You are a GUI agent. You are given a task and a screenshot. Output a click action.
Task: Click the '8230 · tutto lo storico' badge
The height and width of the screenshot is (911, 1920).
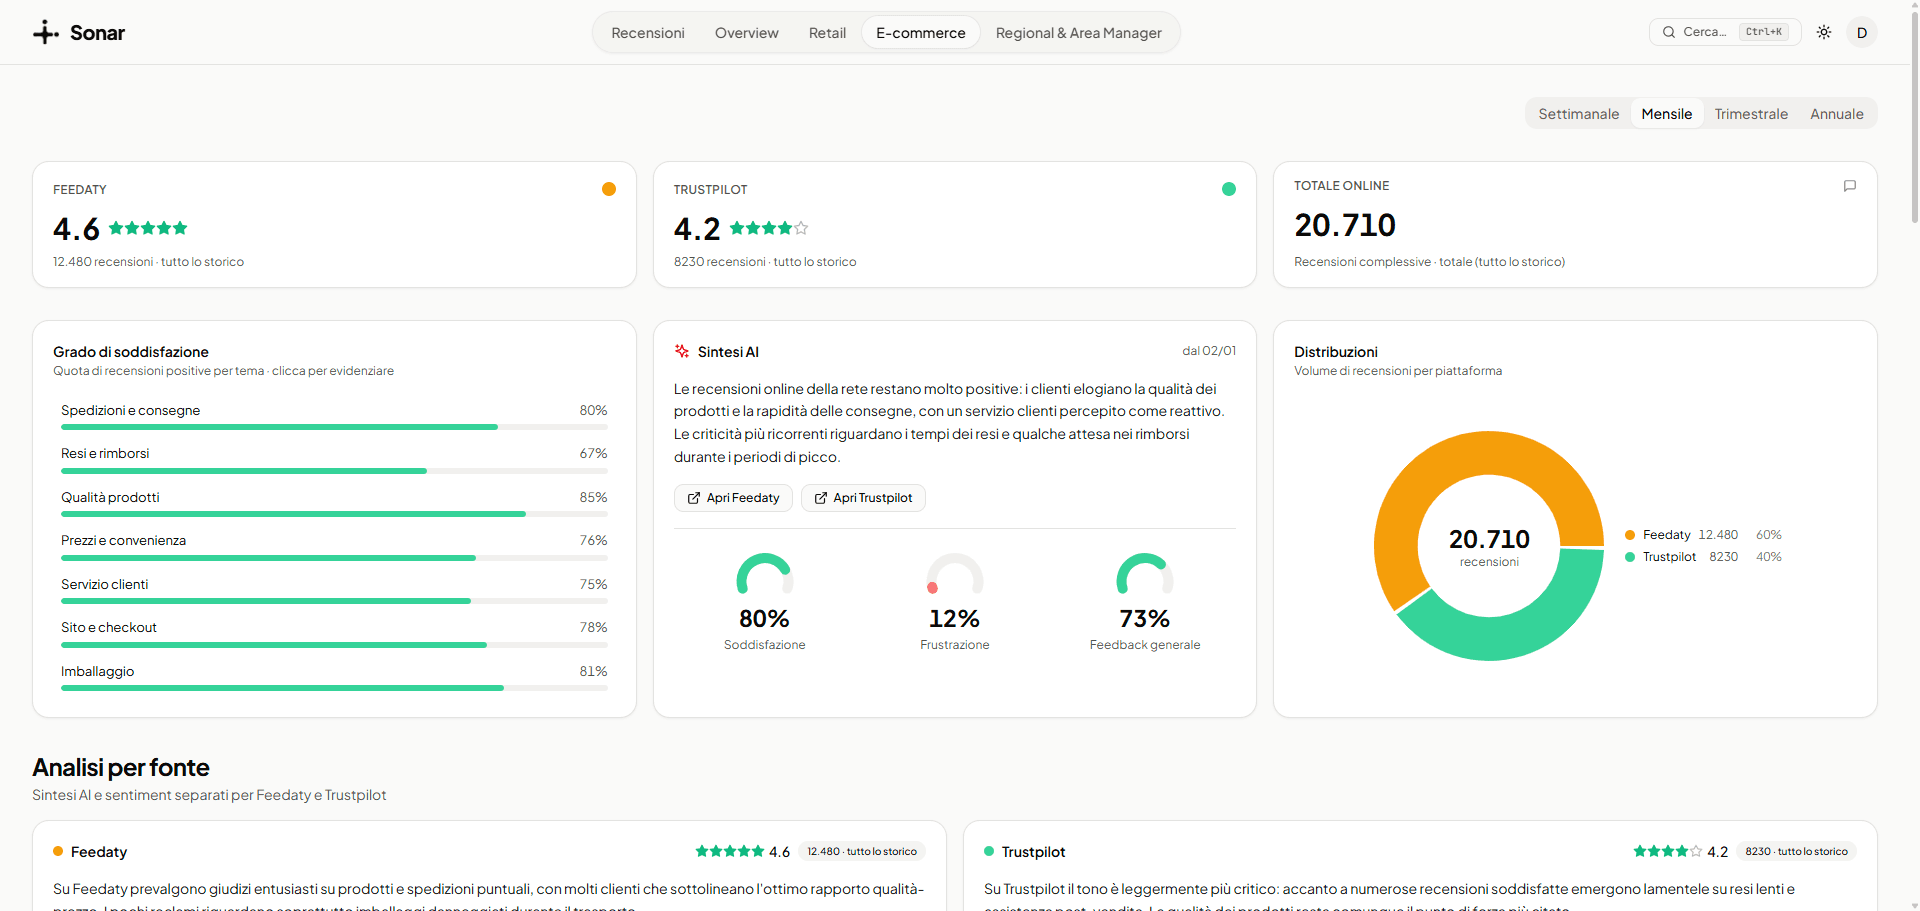1796,851
